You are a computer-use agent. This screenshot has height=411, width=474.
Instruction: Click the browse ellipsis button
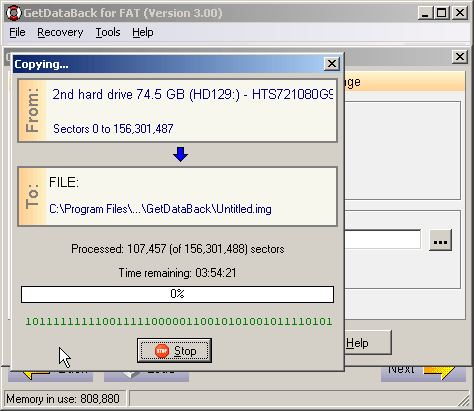(440, 240)
